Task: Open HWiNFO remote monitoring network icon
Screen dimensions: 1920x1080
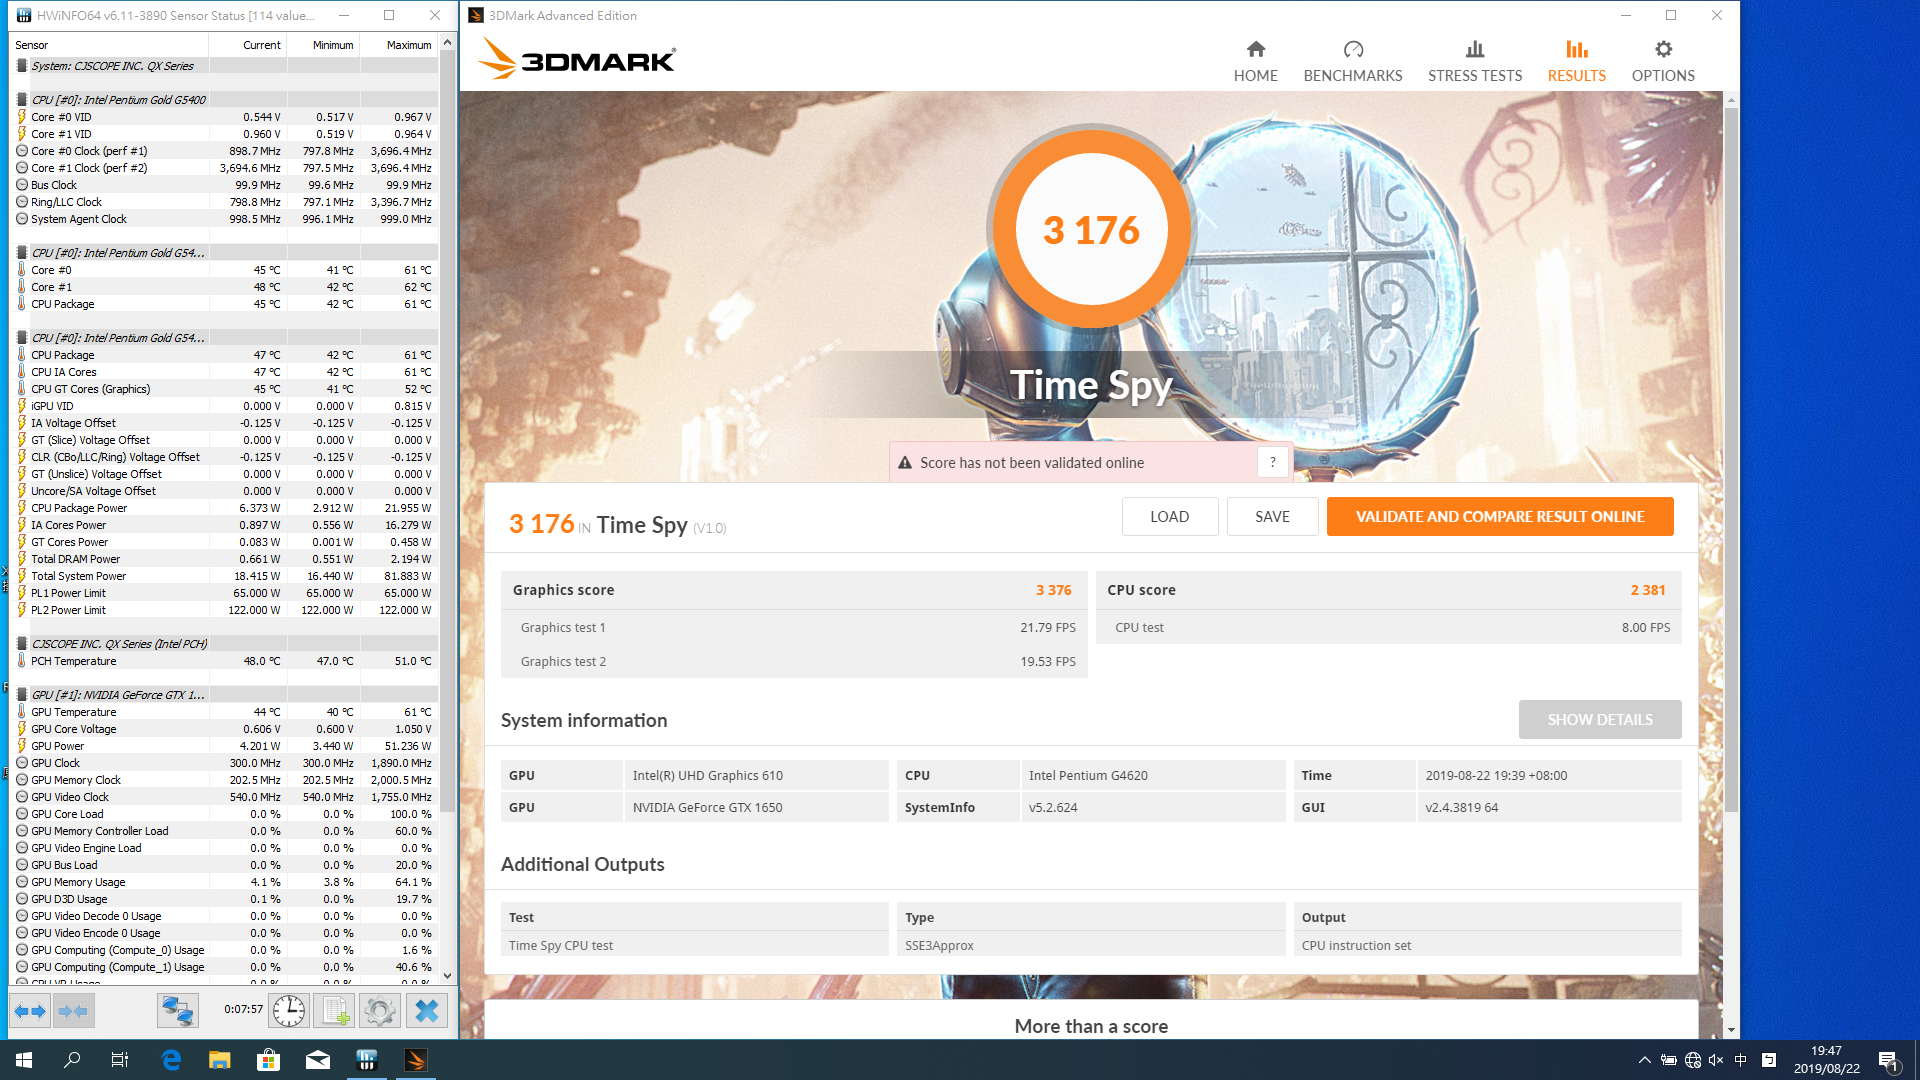Action: point(177,1011)
